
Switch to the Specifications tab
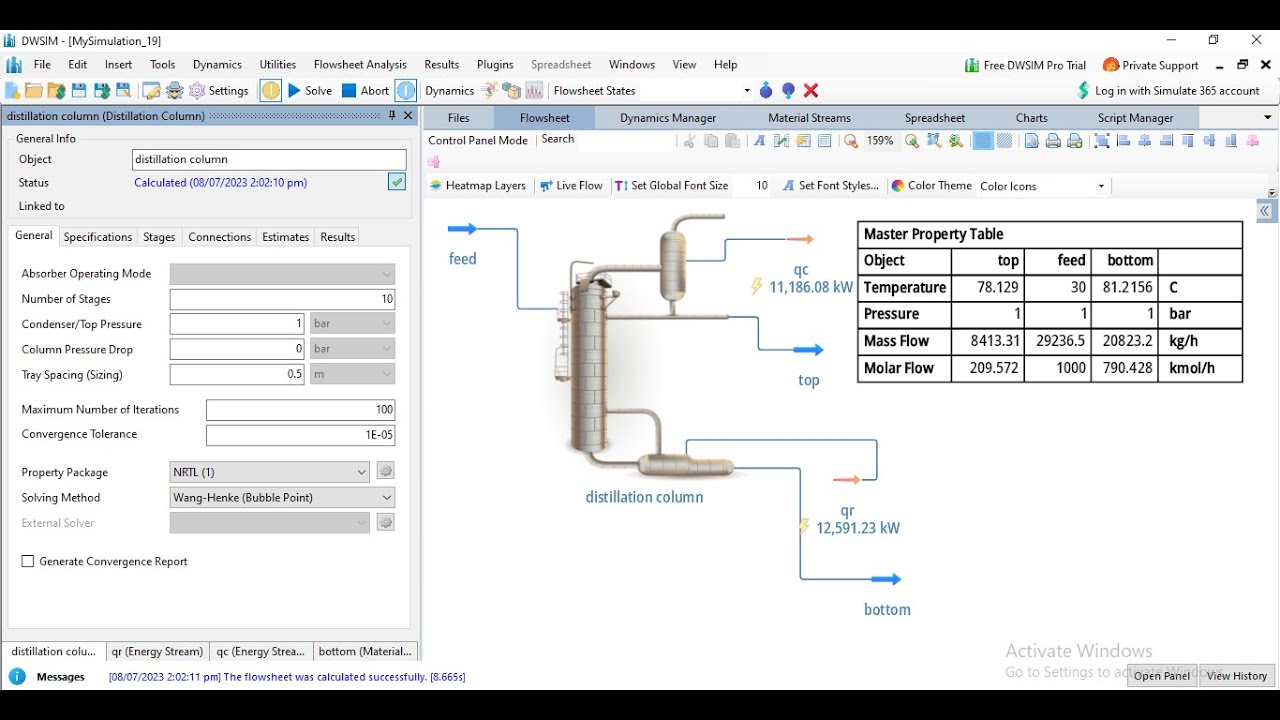click(x=97, y=237)
